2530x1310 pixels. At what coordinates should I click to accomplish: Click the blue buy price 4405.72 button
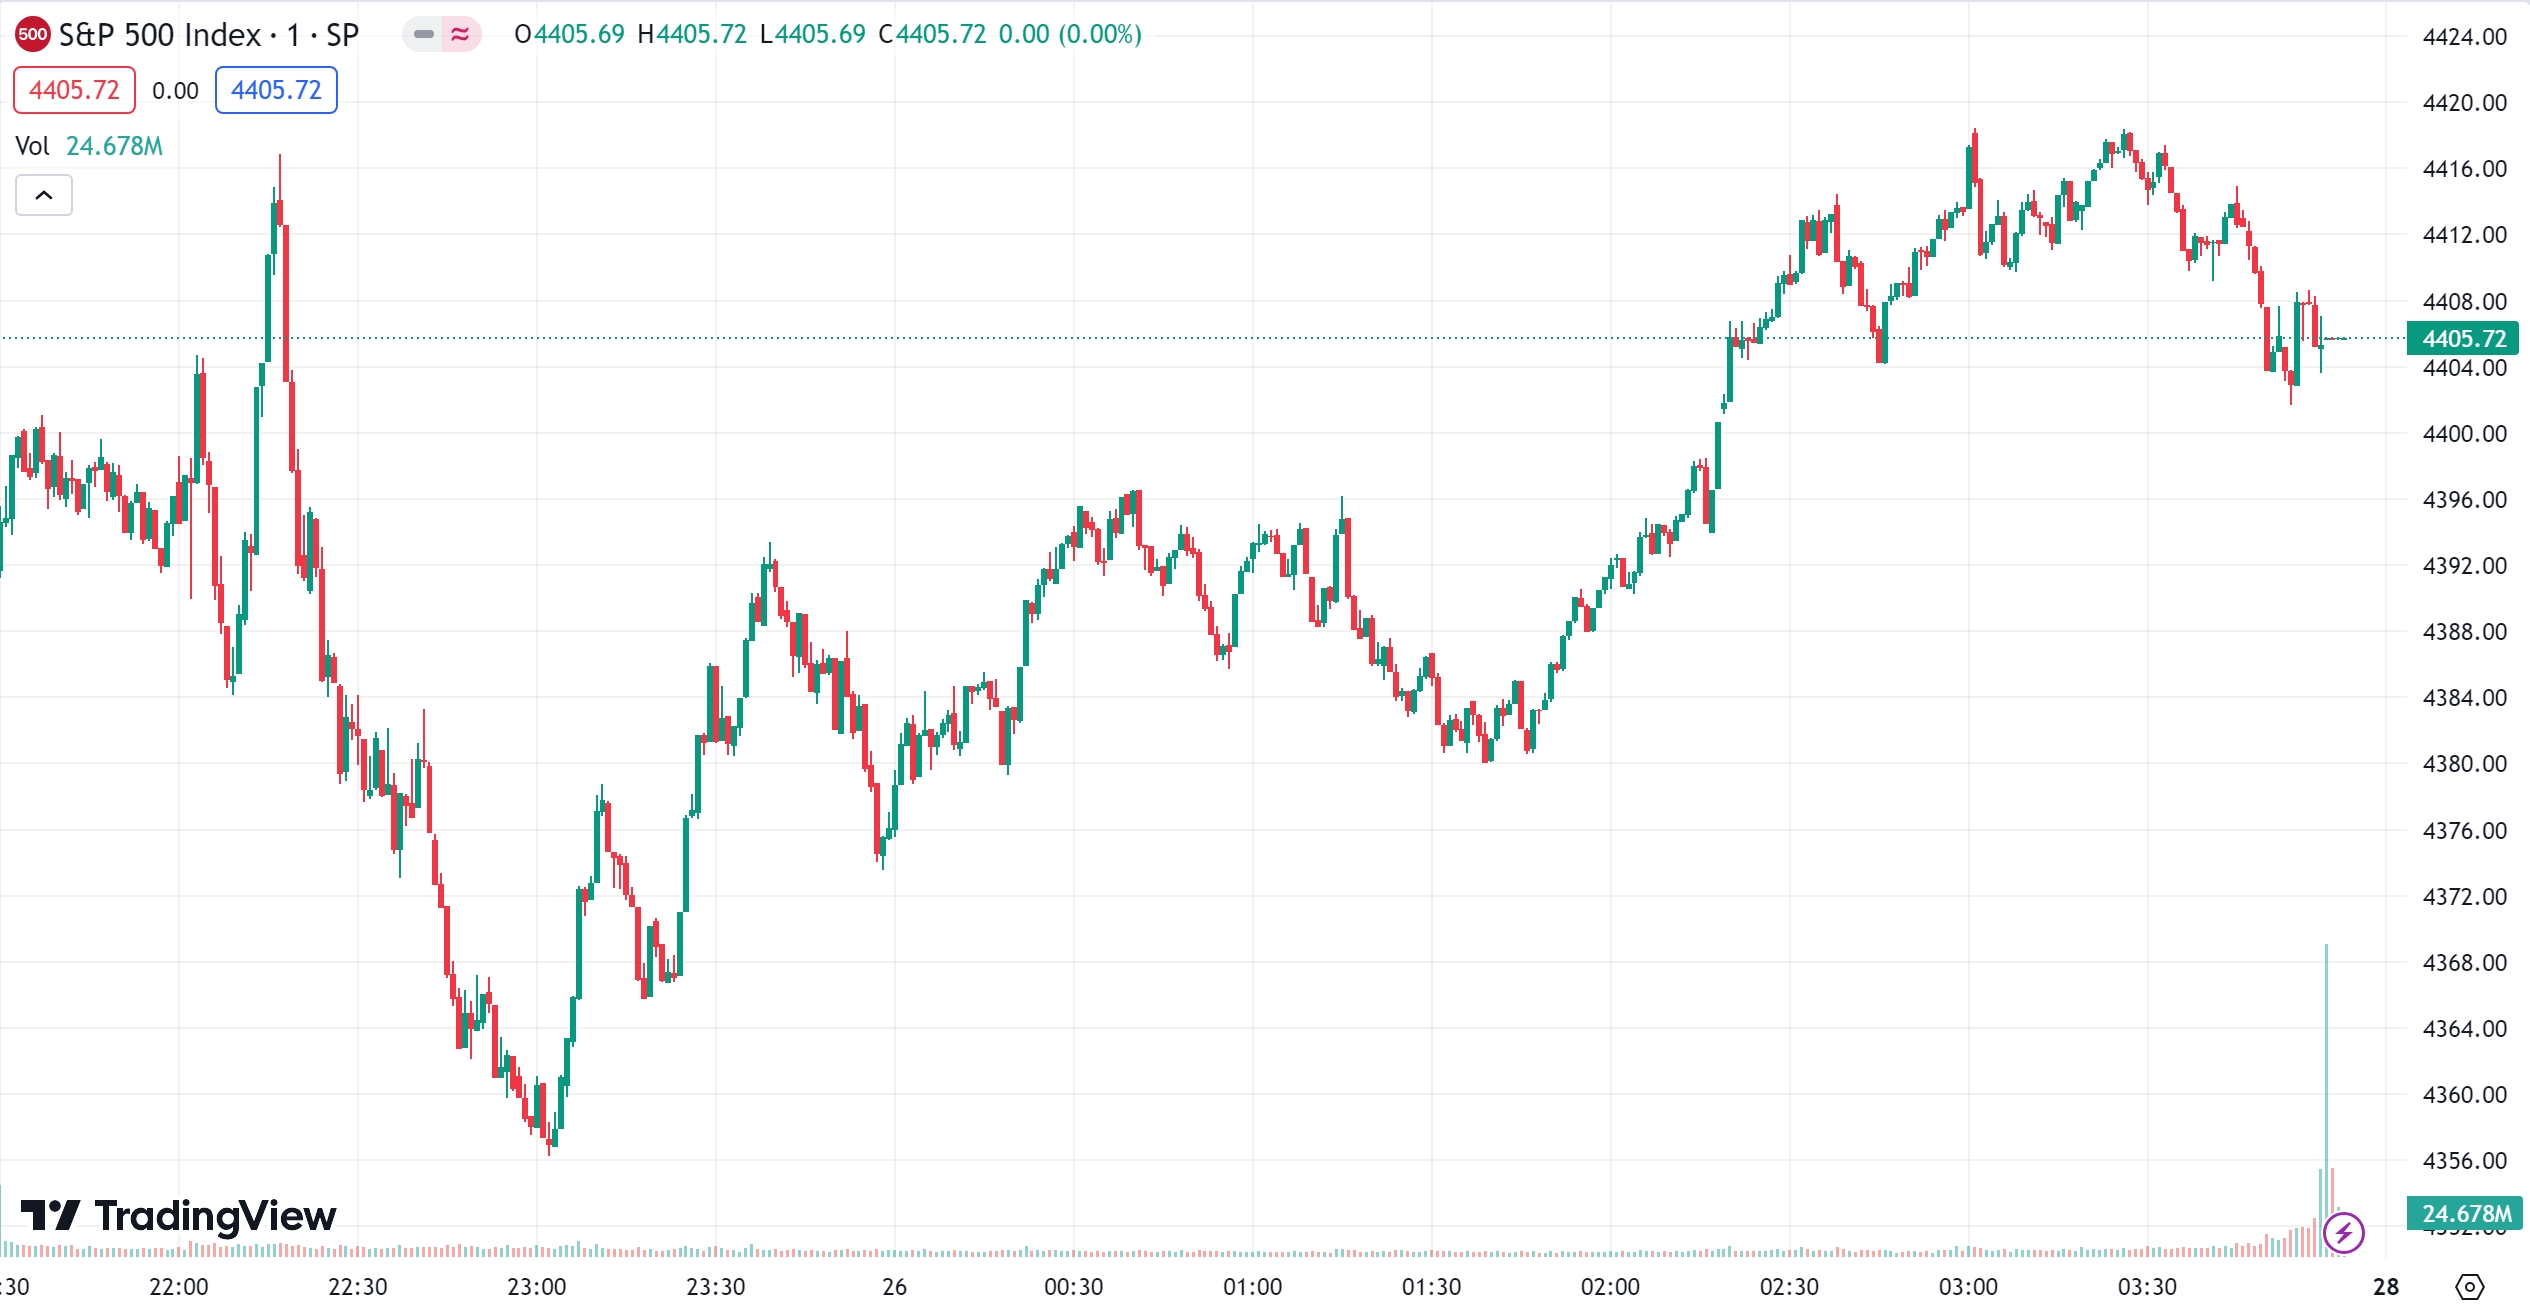(276, 90)
